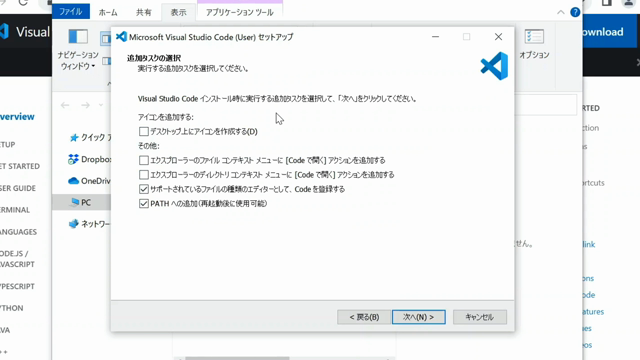This screenshot has height=360, width=640.
Task: Select OneDrive in Explorer navigation pane
Action: (89, 181)
